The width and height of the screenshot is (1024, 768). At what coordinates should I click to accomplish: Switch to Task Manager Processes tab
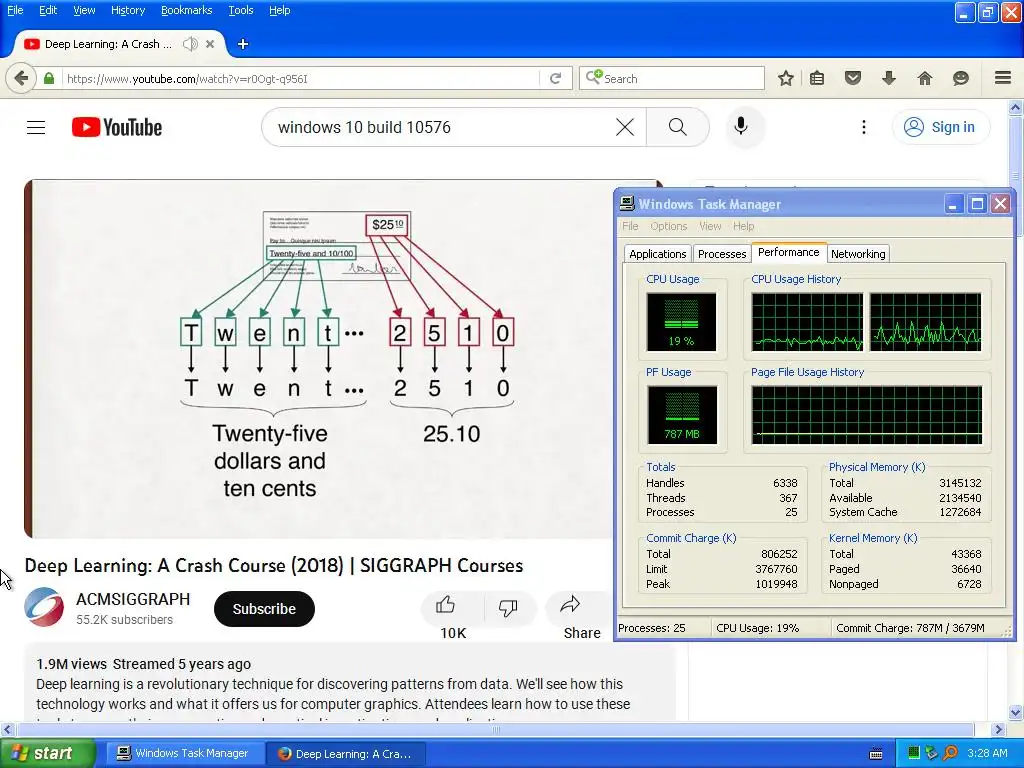pos(722,253)
